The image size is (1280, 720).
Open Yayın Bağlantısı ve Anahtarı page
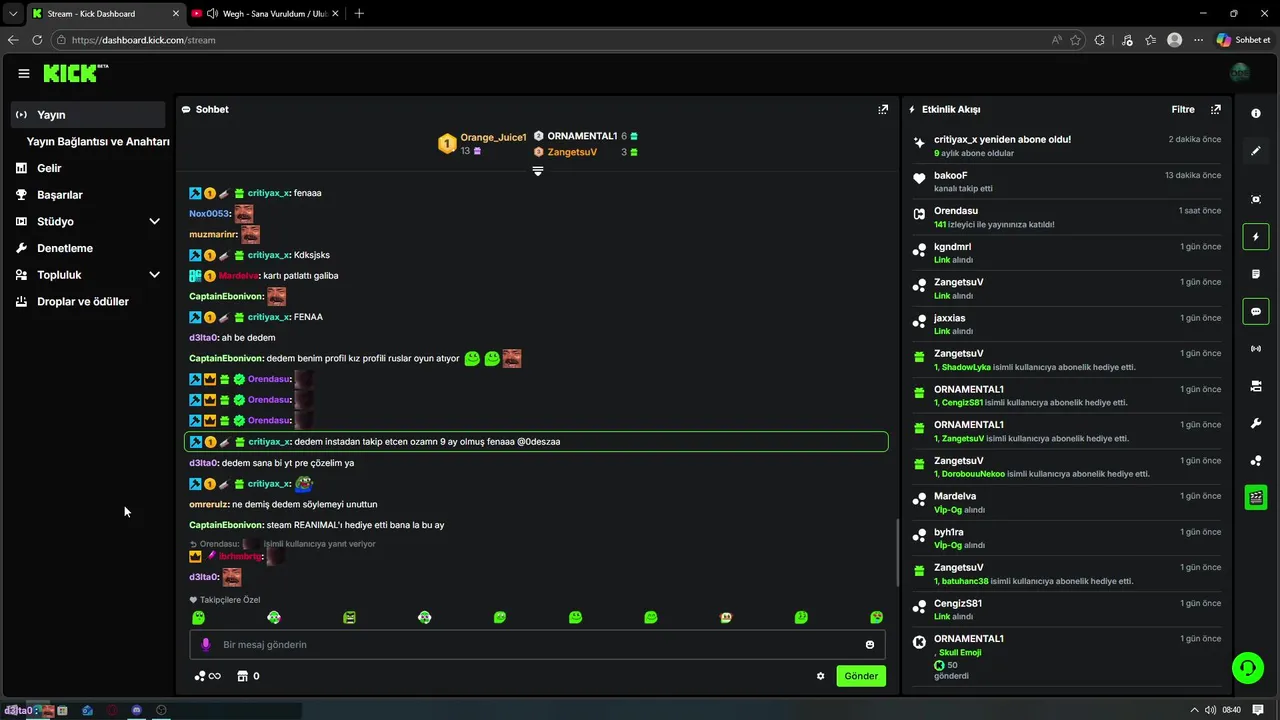(x=98, y=142)
